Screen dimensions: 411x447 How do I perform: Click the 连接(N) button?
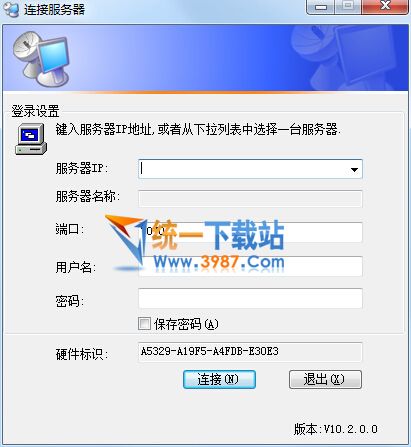click(219, 379)
